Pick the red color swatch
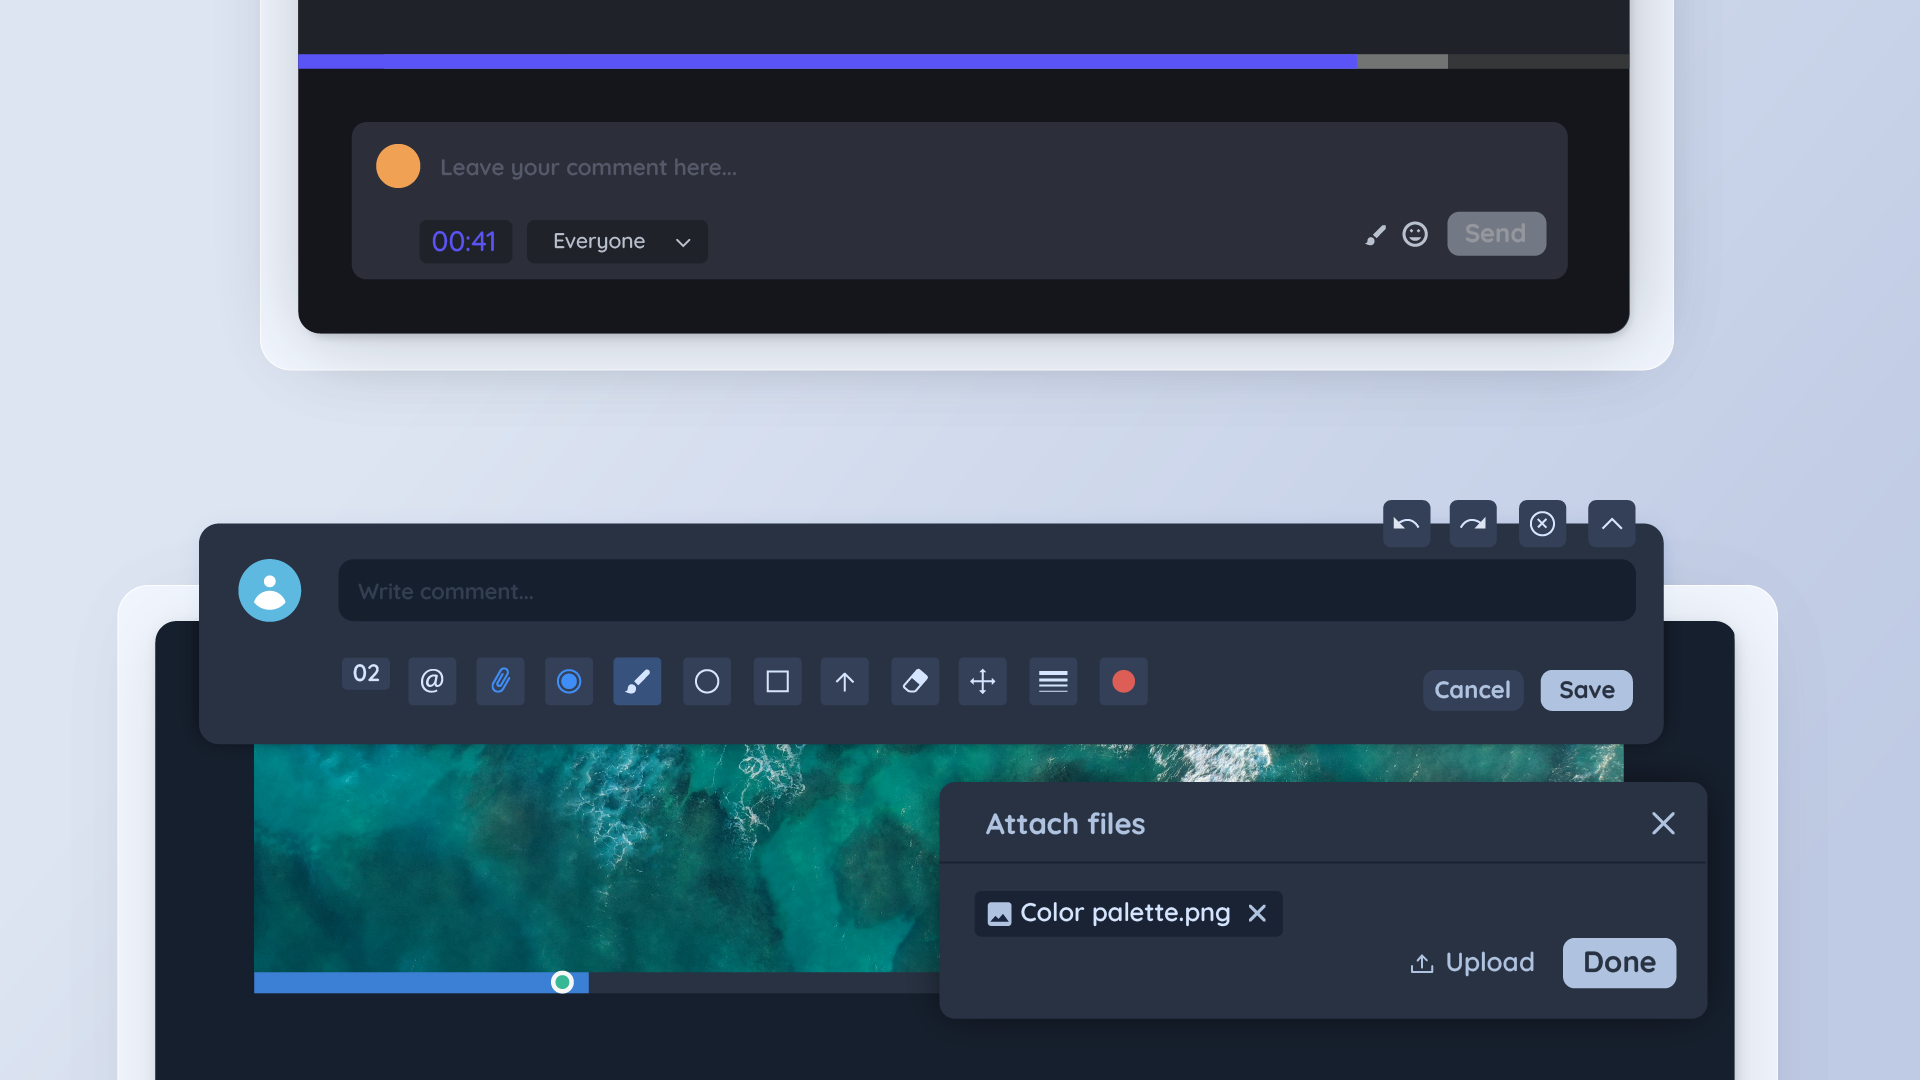Viewport: 1920px width, 1080px height. [1123, 682]
